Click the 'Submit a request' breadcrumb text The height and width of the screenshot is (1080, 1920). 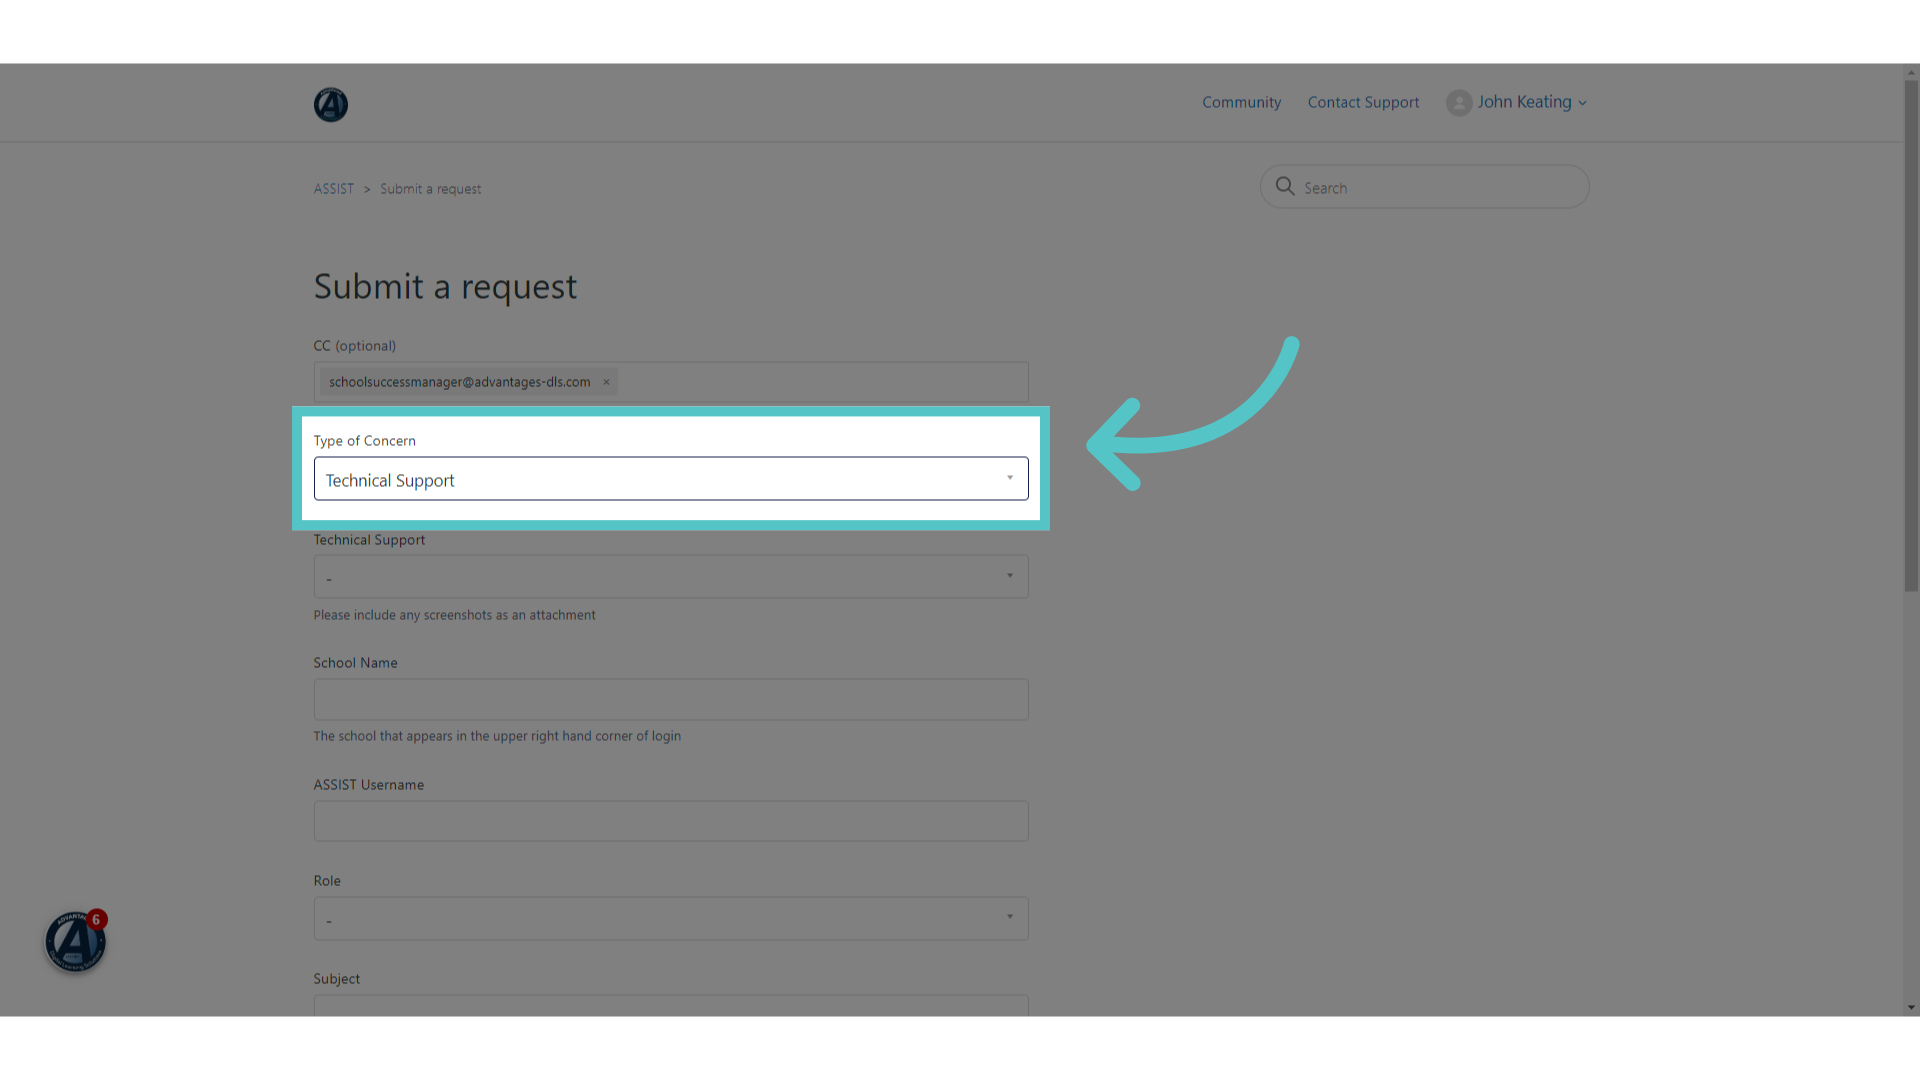[430, 189]
